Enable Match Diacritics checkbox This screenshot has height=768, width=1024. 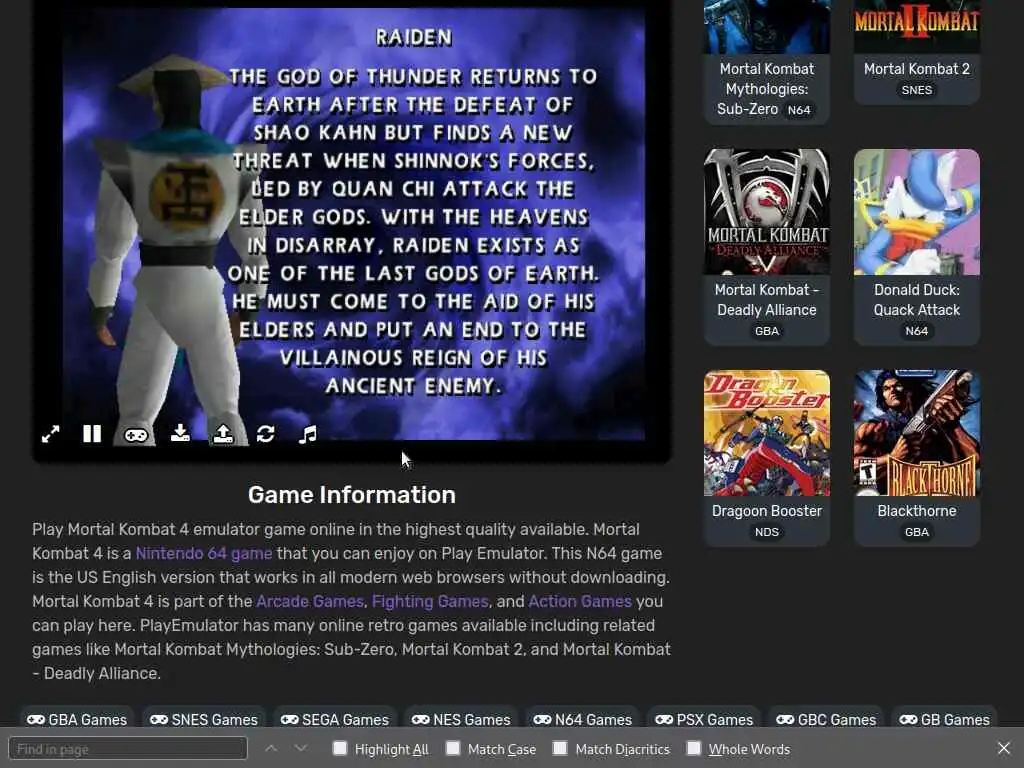point(560,748)
